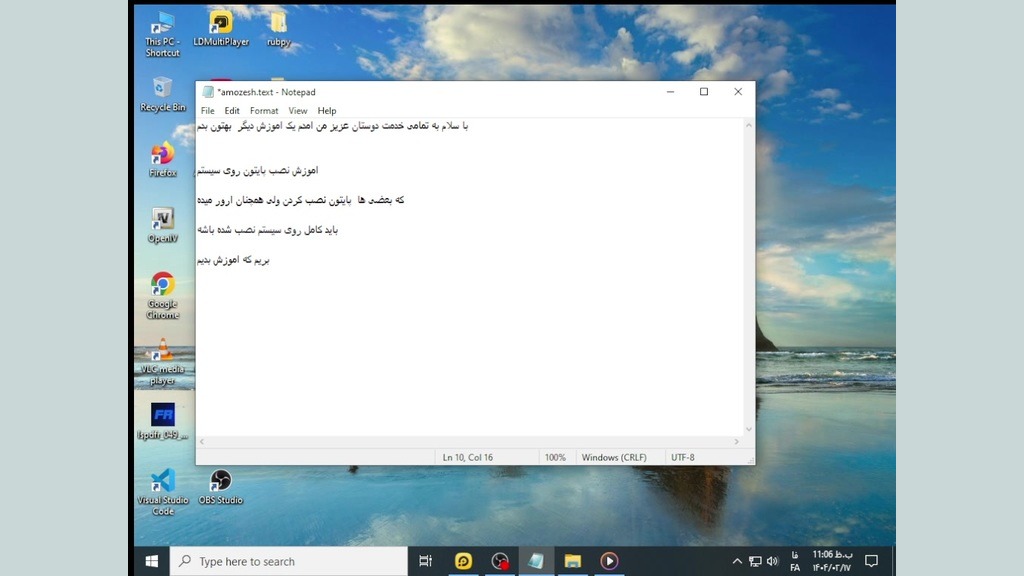Switch to OBS Studio taskbar icon
The height and width of the screenshot is (576, 1024).
click(500, 561)
